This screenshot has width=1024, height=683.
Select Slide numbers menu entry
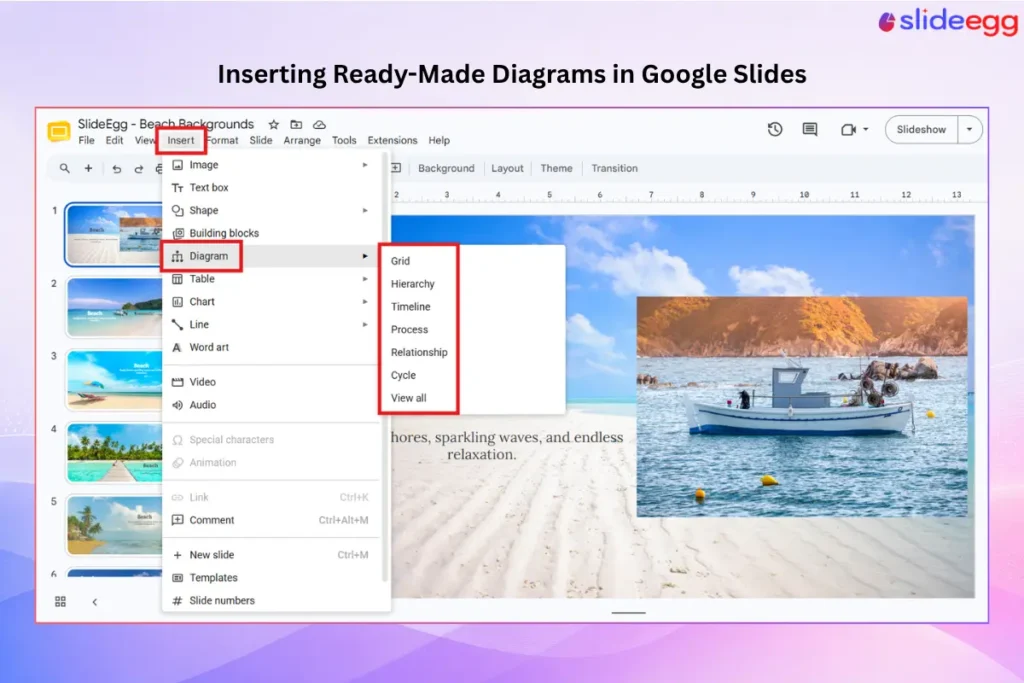pyautogui.click(x=270, y=601)
